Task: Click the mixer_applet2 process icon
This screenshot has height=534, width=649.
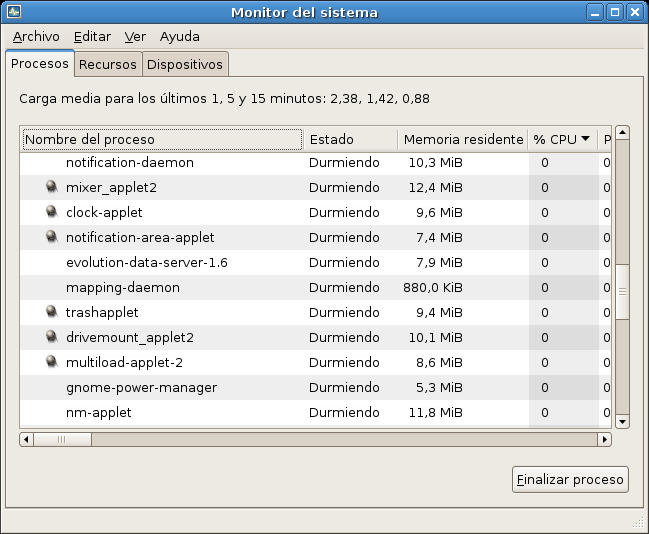Action: tap(52, 187)
